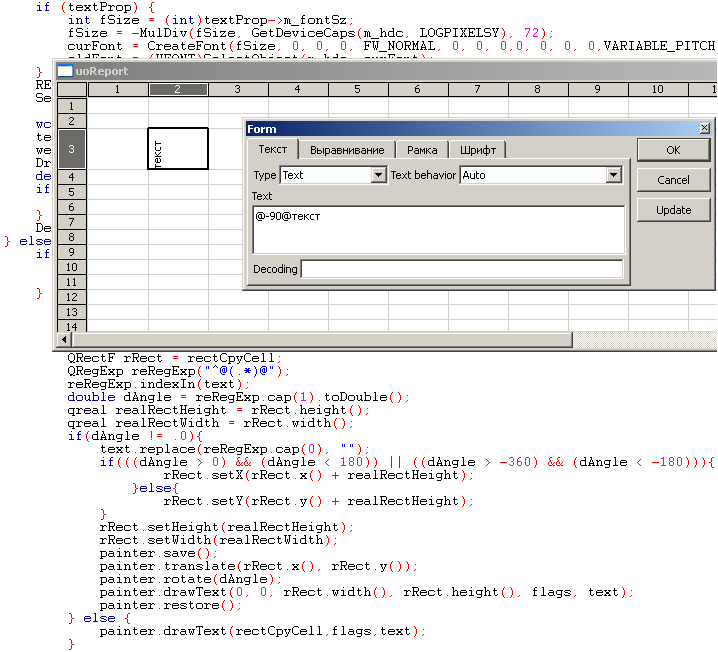This screenshot has height=652, width=718.
Task: Switch to the Выравнивание tab
Action: coord(346,150)
